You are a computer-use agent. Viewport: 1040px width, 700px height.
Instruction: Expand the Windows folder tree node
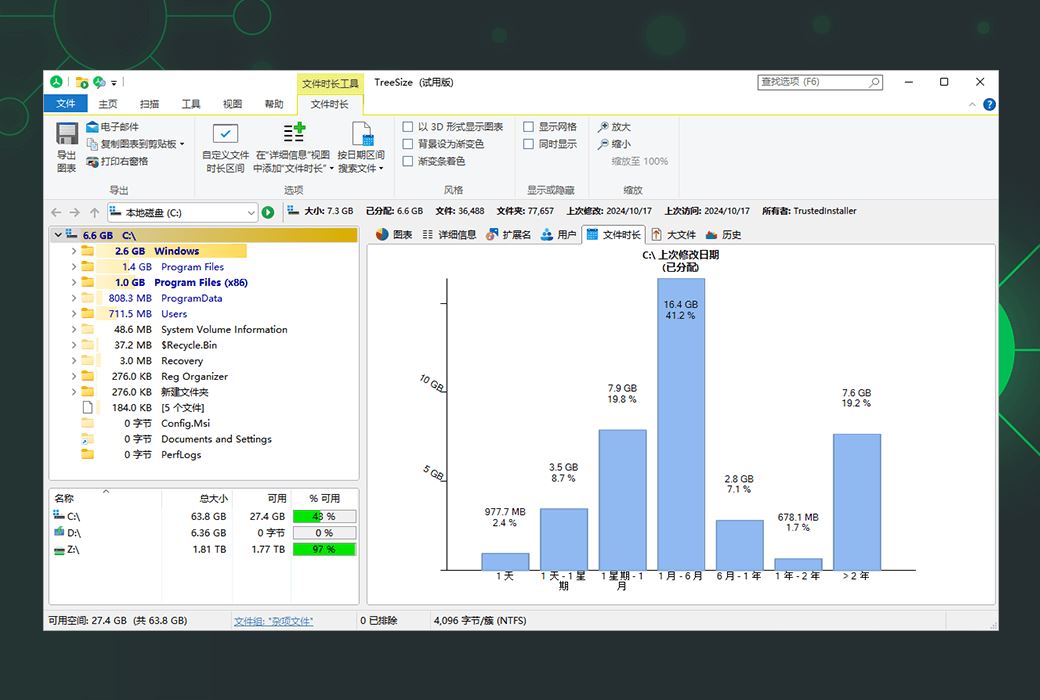[x=74, y=252]
